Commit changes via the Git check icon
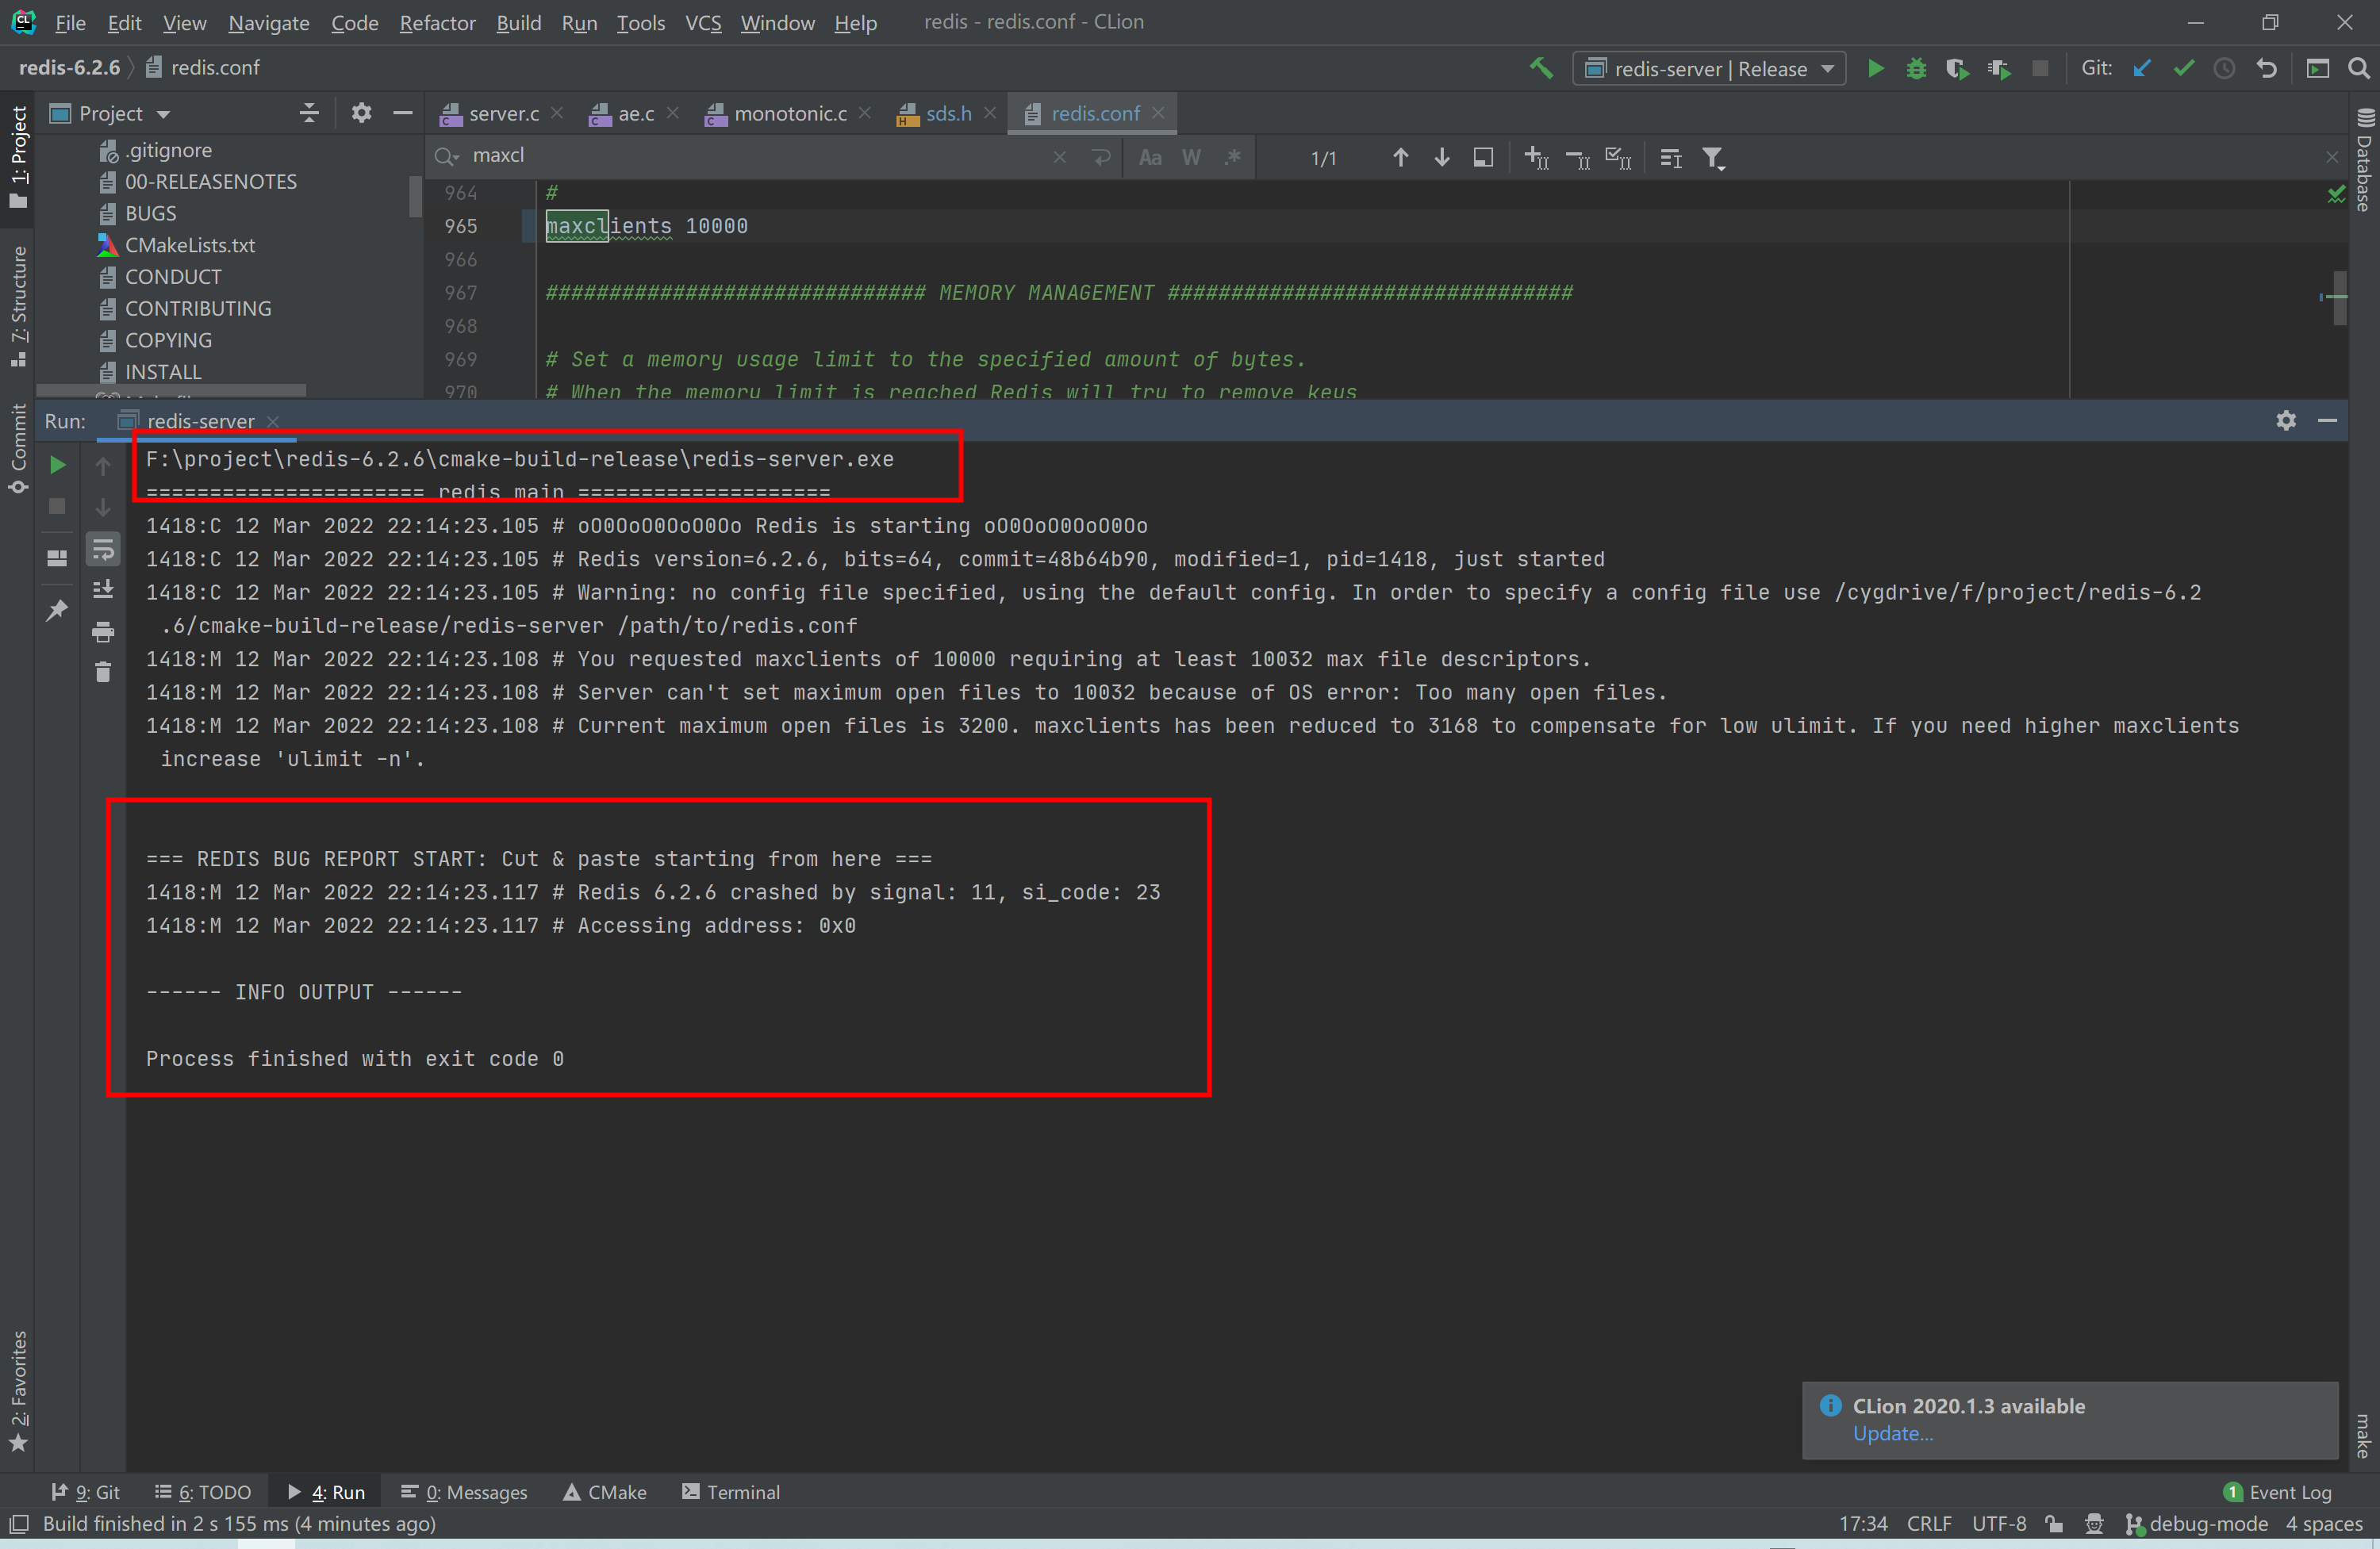This screenshot has height=1549, width=2380. coord(2184,68)
